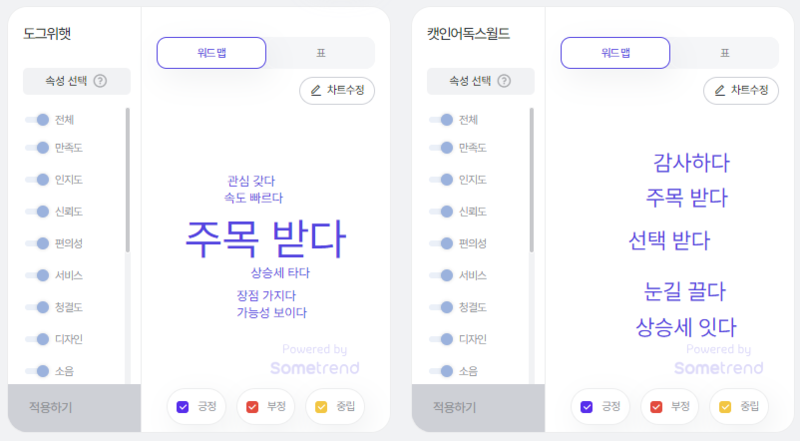Toggle 만족도 switch in 도그위햇 panel
Viewport: 800px width, 441px height.
(37, 148)
